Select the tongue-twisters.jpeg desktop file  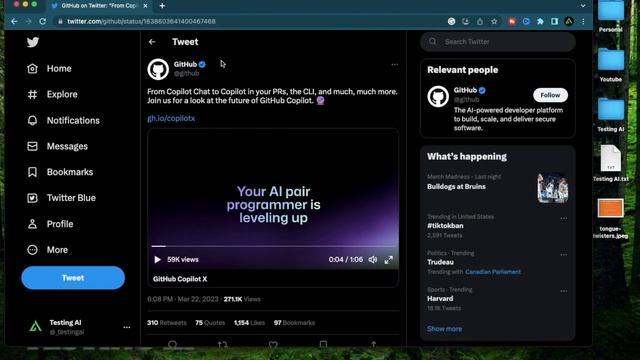pyautogui.click(x=611, y=218)
